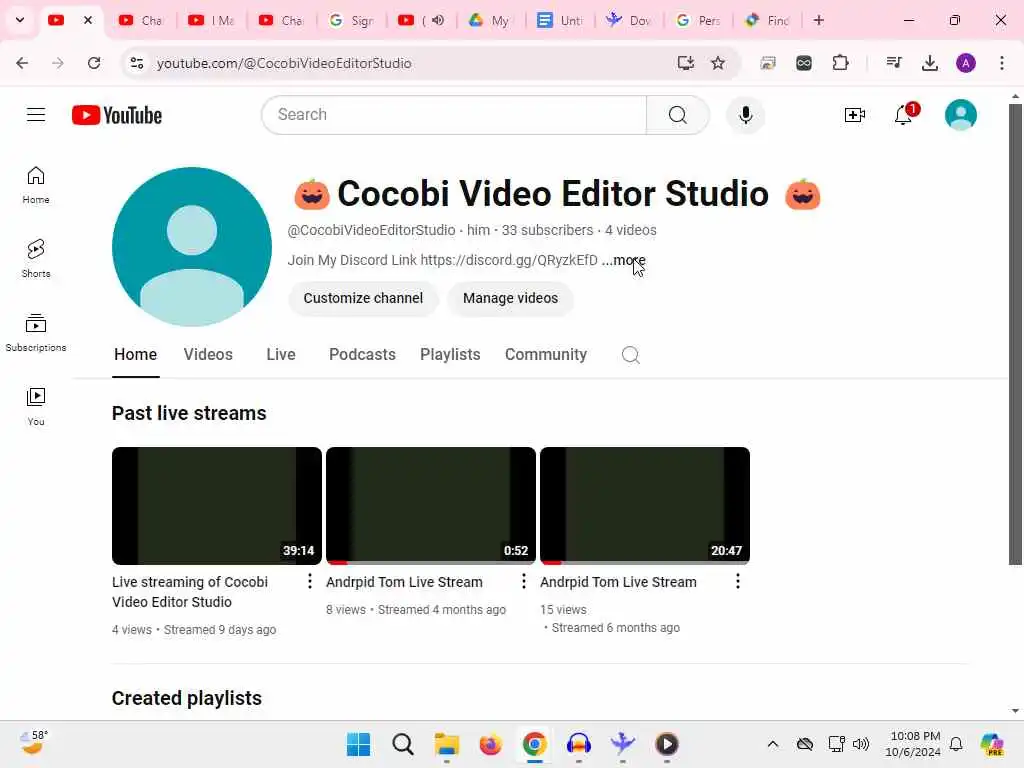The width and height of the screenshot is (1024, 768).
Task: Open the YouTube hamburger guide menu
Action: [36, 115]
